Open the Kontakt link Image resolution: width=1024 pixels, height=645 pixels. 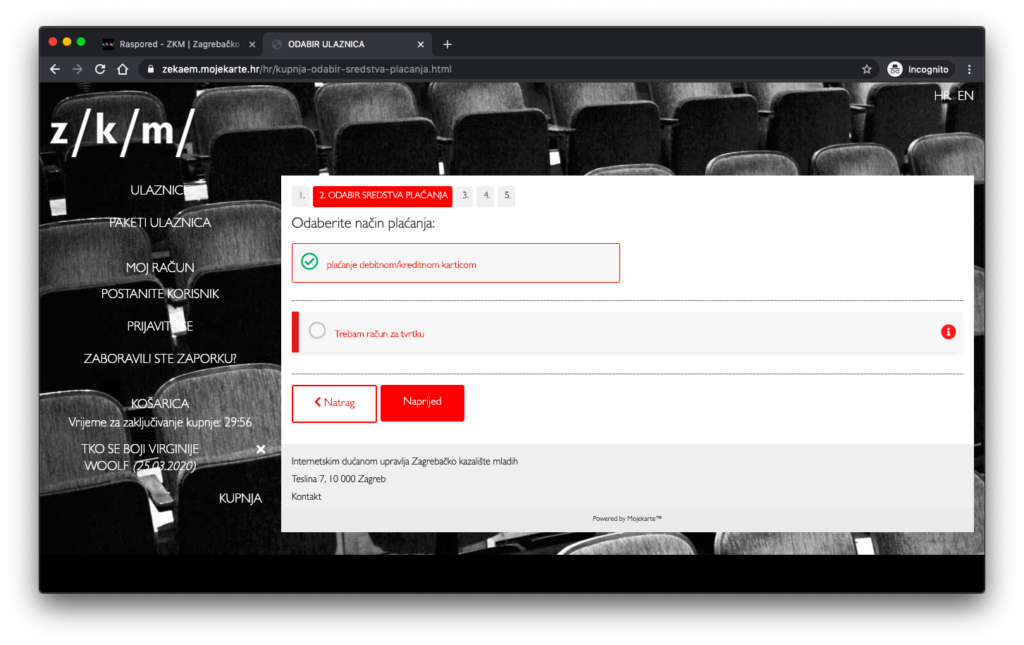pyautogui.click(x=306, y=496)
